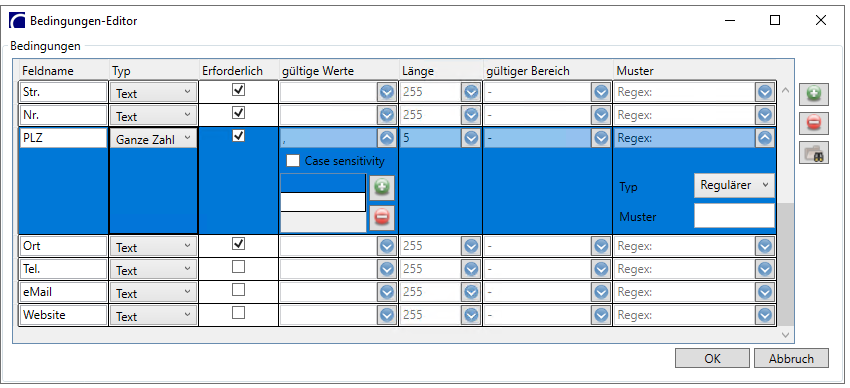Collapse the PLZ gültige Werte panel
850x388 pixels.
click(386, 138)
